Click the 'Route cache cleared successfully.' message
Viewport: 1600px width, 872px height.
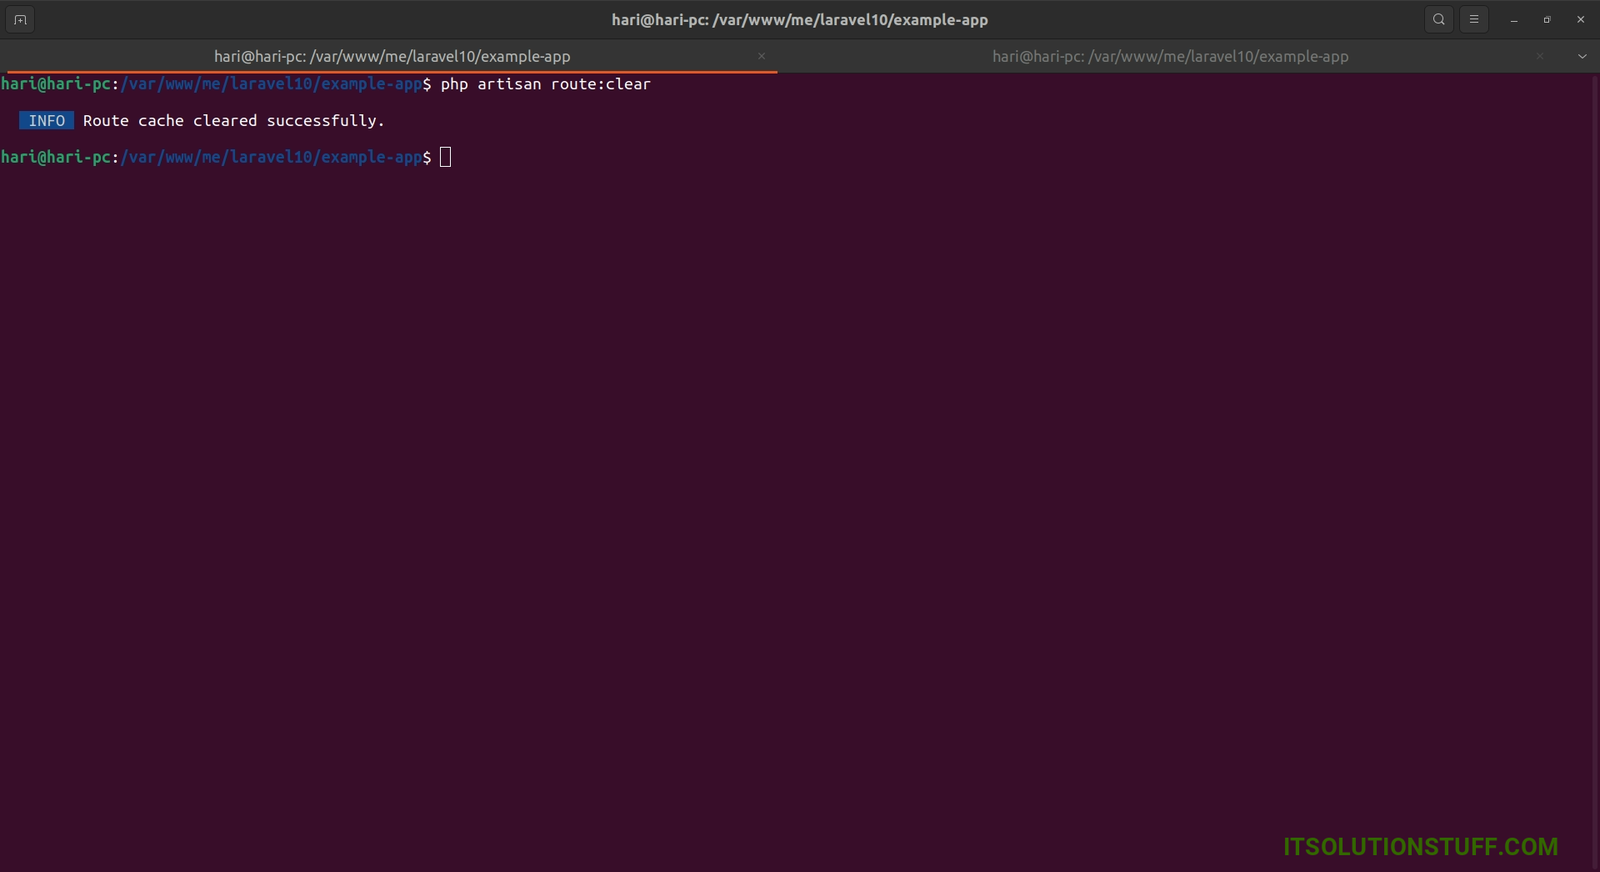point(233,121)
